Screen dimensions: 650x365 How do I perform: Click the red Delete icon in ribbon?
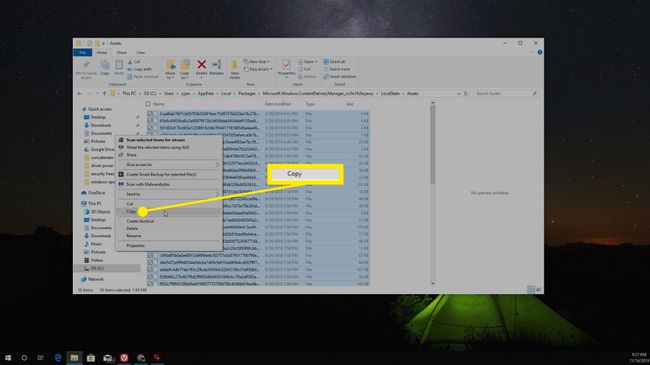pos(201,65)
